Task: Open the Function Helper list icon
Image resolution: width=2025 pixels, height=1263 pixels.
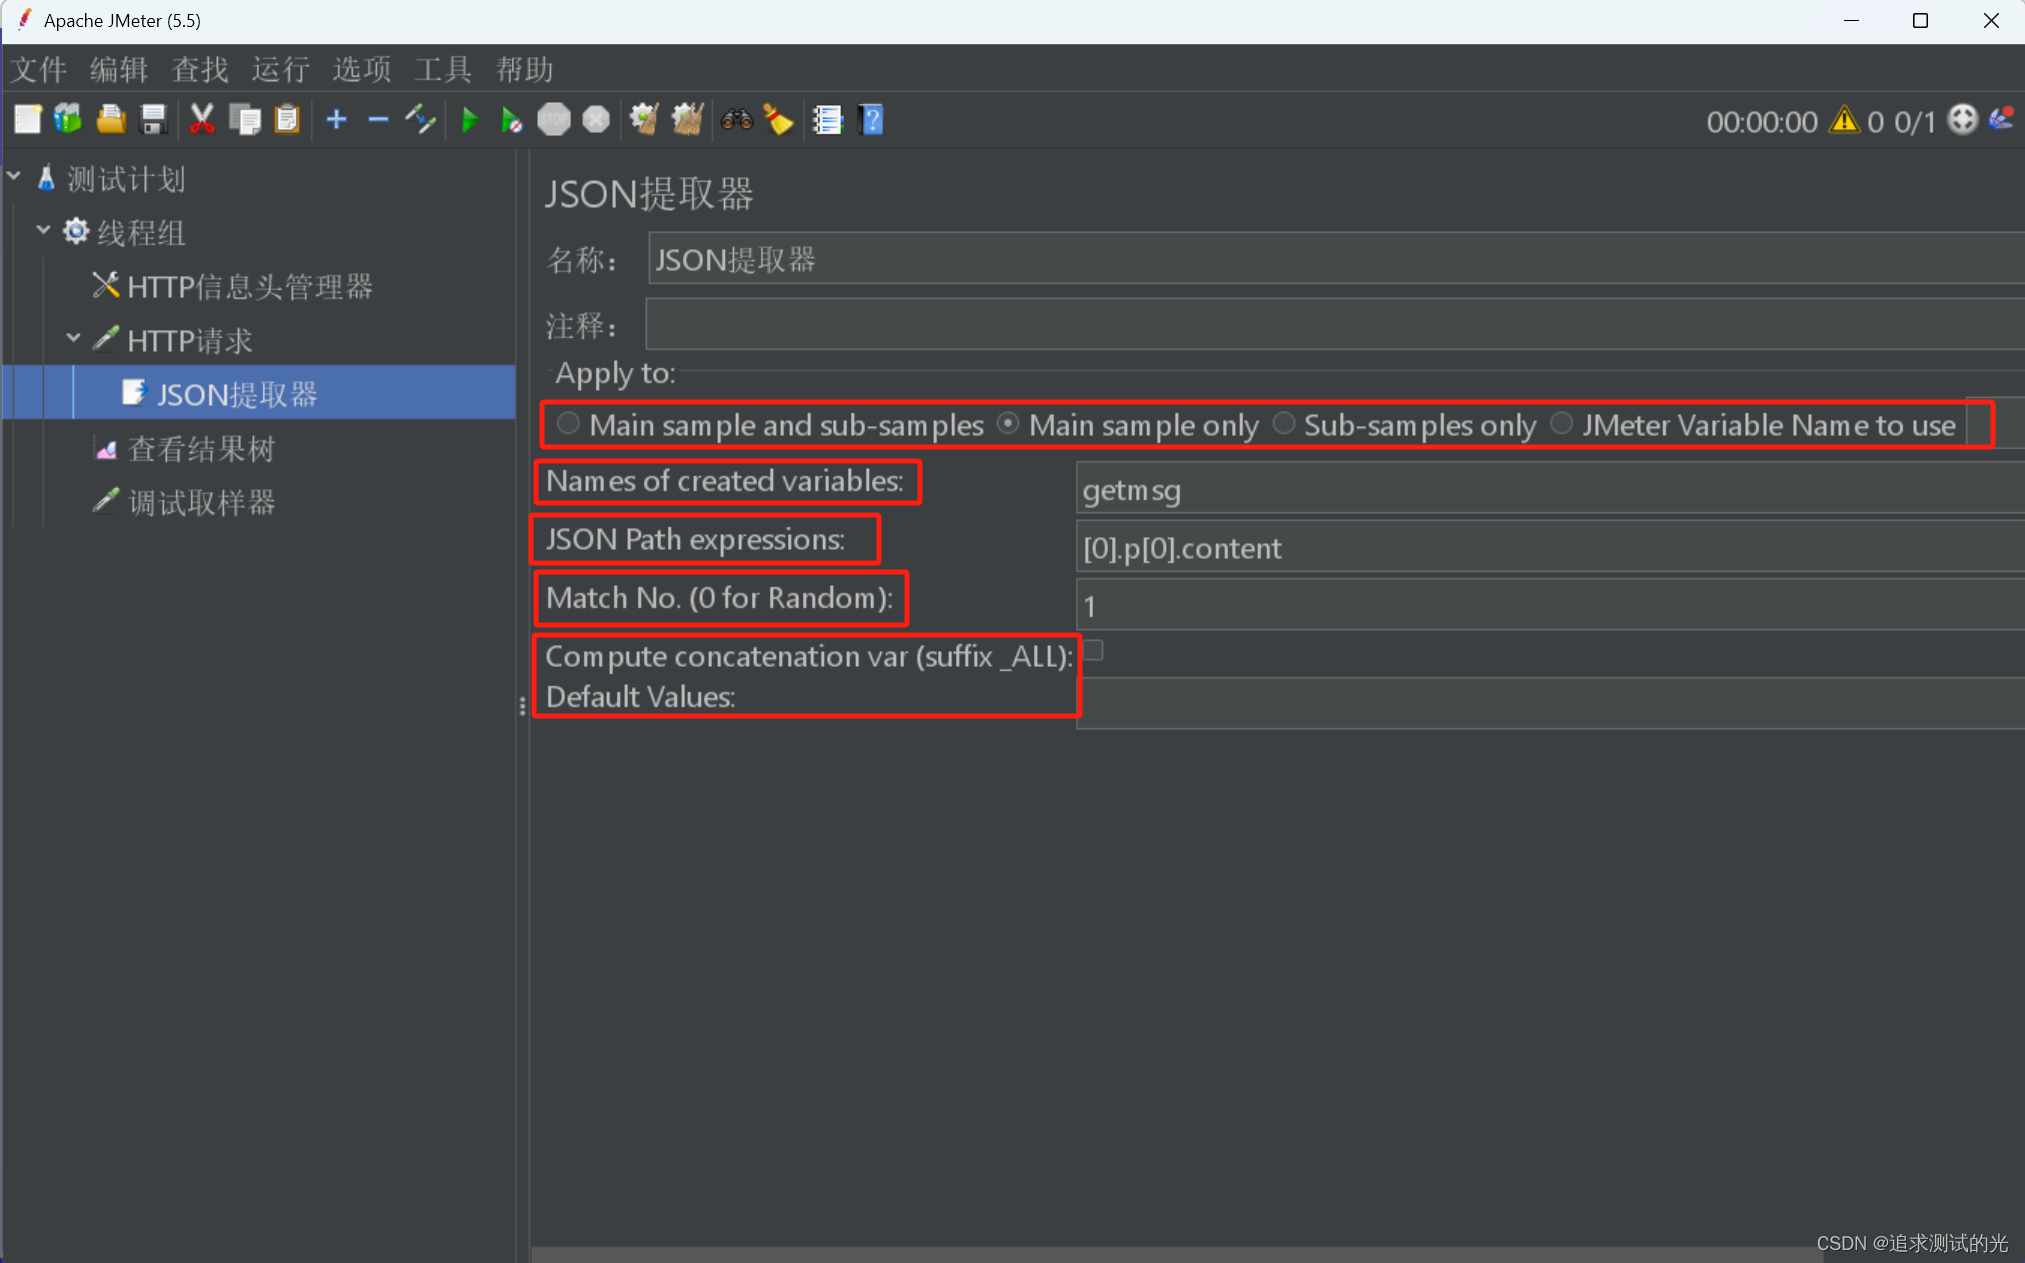Action: (x=828, y=120)
